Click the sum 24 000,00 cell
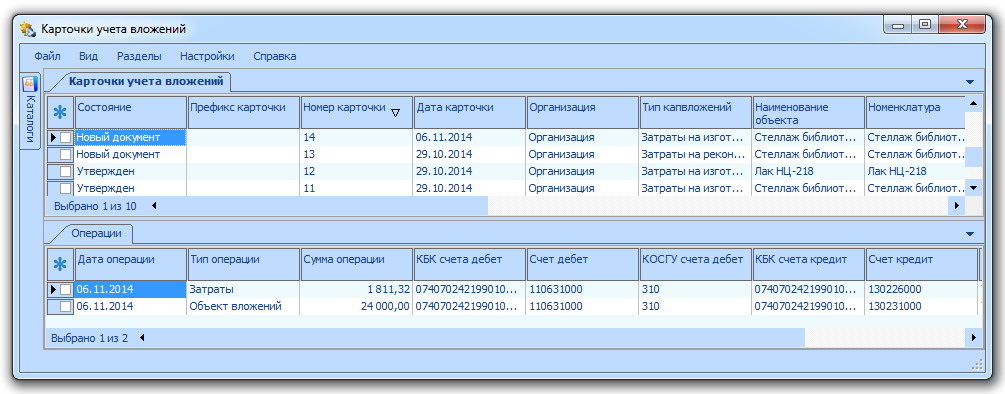Image resolution: width=1005 pixels, height=394 pixels. click(356, 307)
